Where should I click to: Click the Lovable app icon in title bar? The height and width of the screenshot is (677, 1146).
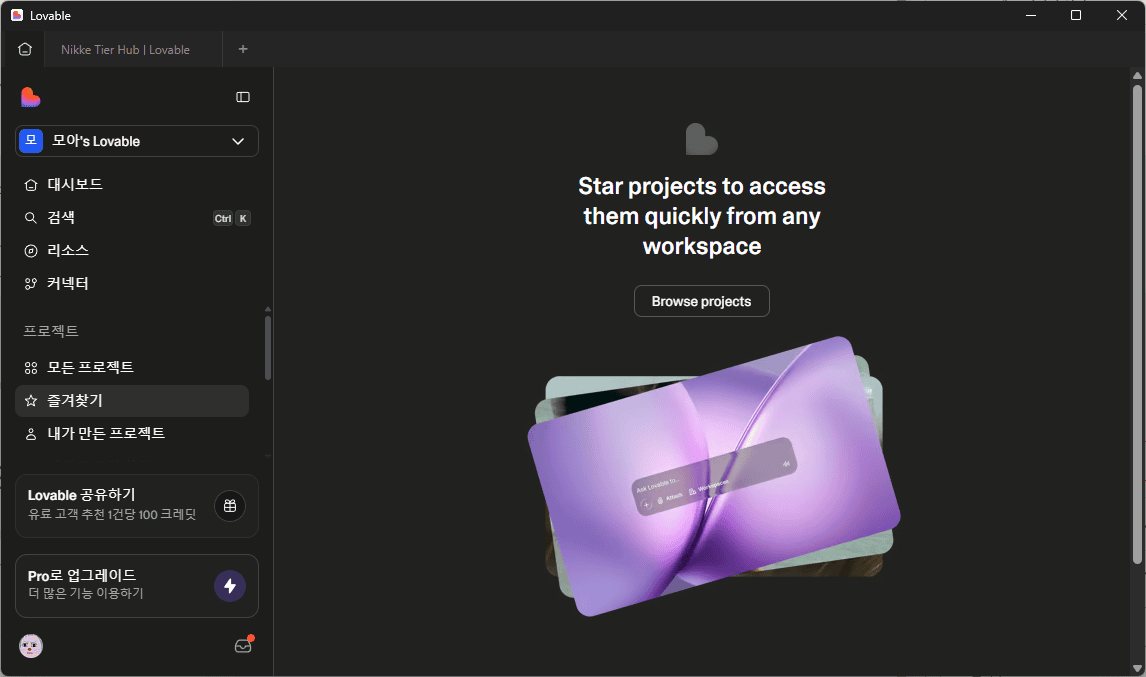click(x=17, y=15)
